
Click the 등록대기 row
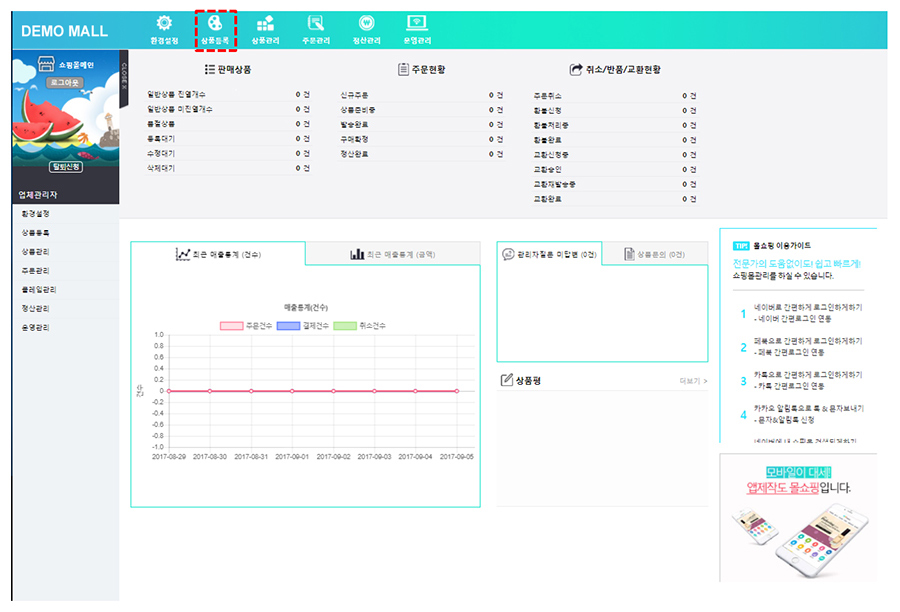228,139
